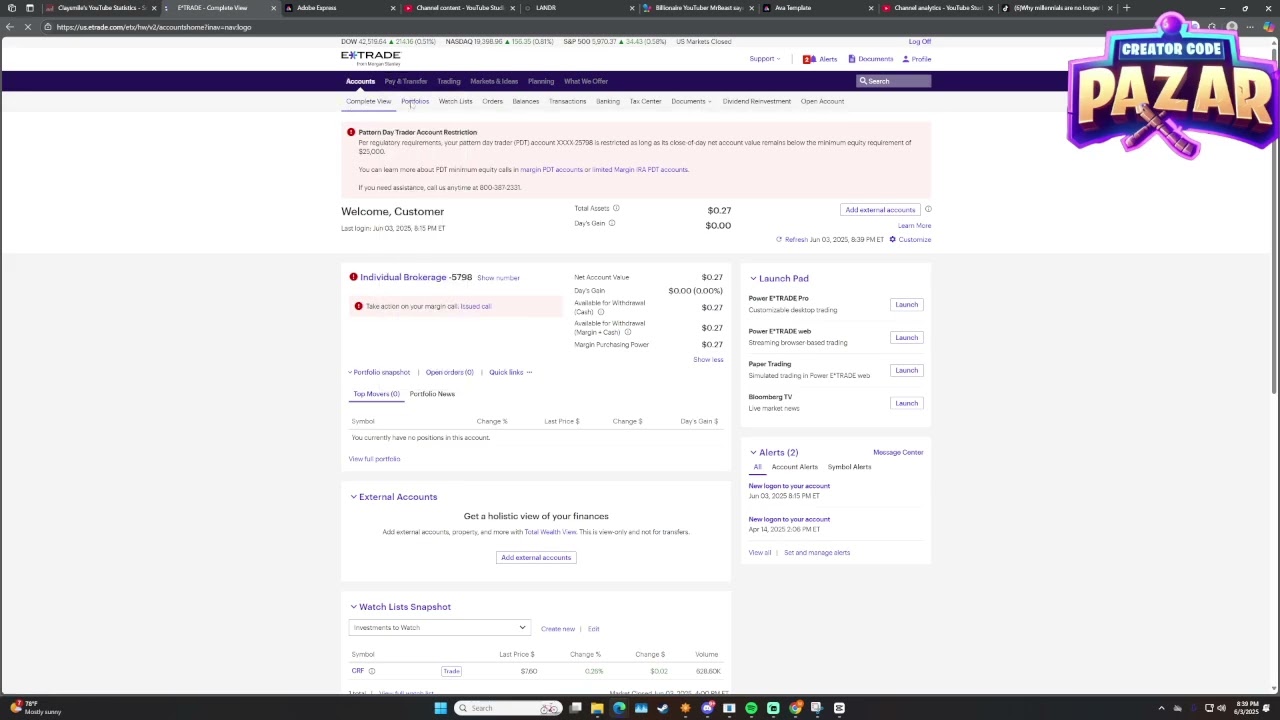Image resolution: width=1280 pixels, height=720 pixels.
Task: Click the page vertical scrollbar
Action: click(x=1274, y=220)
